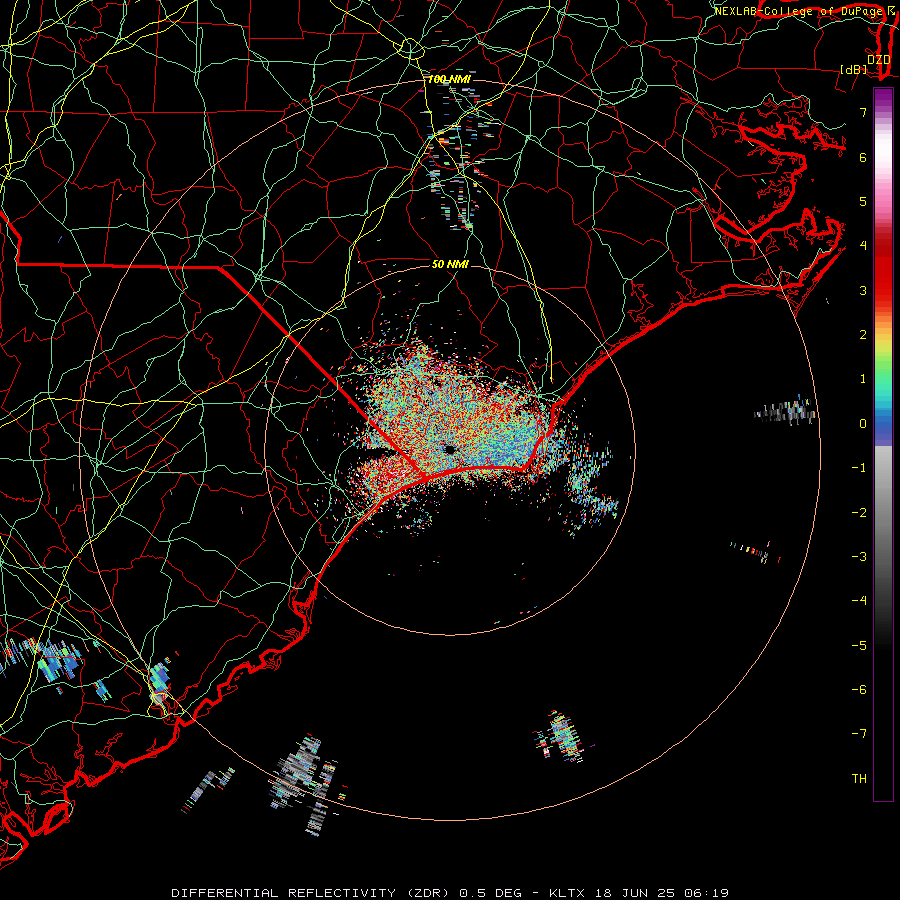Click the "50 NMI" range ring label
900x900 pixels.
coord(450,264)
